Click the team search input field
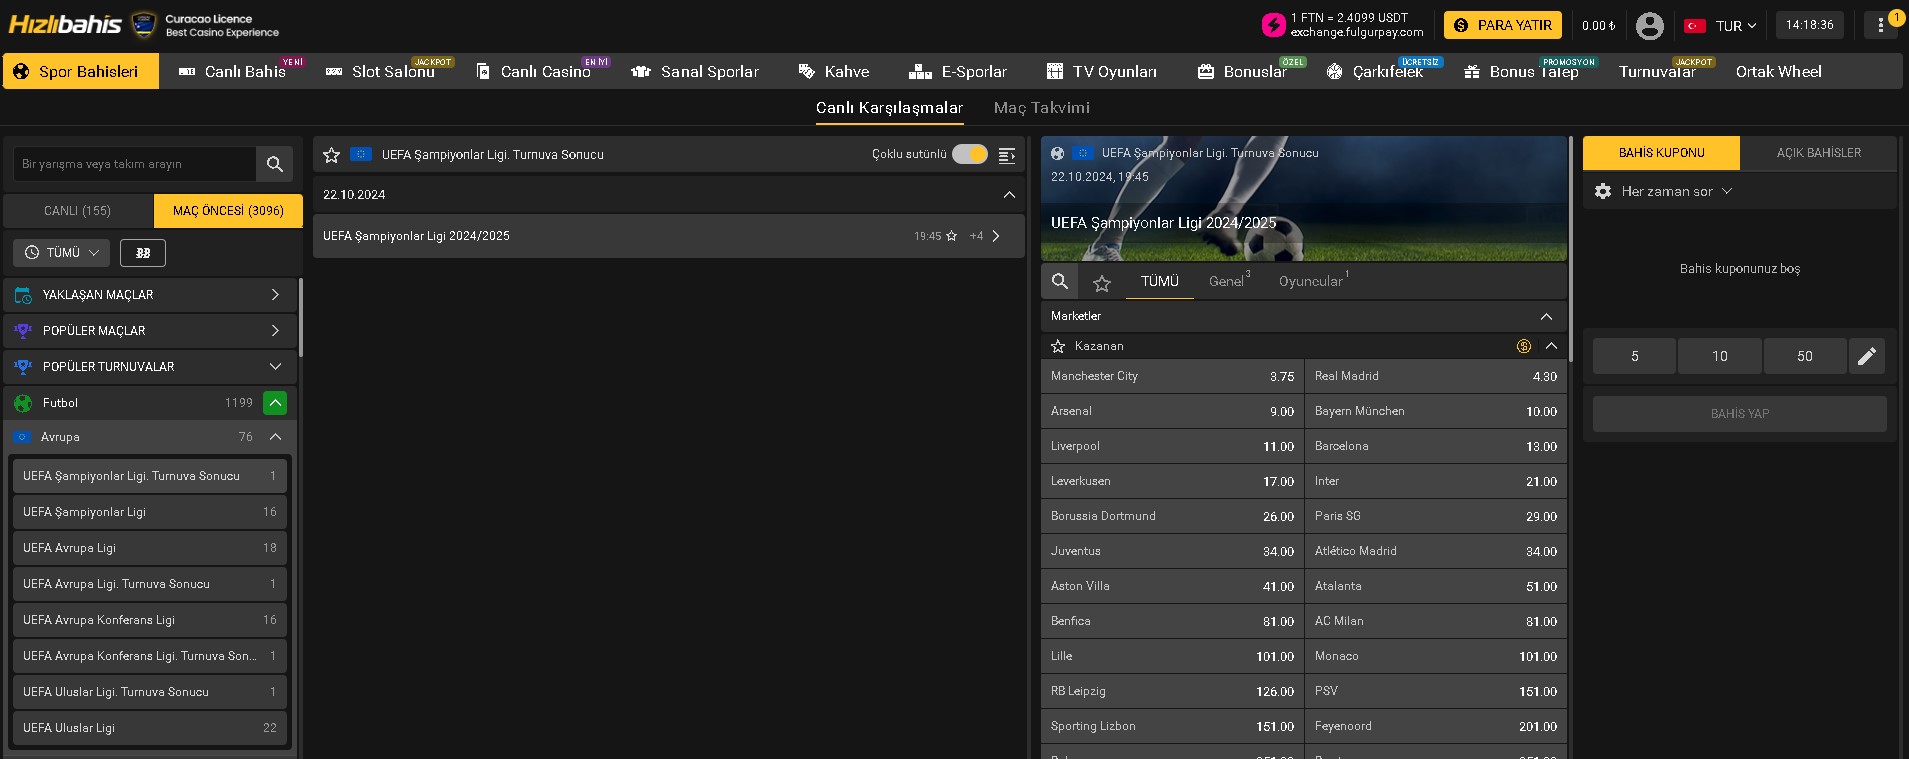This screenshot has height=759, width=1909. [x=135, y=164]
